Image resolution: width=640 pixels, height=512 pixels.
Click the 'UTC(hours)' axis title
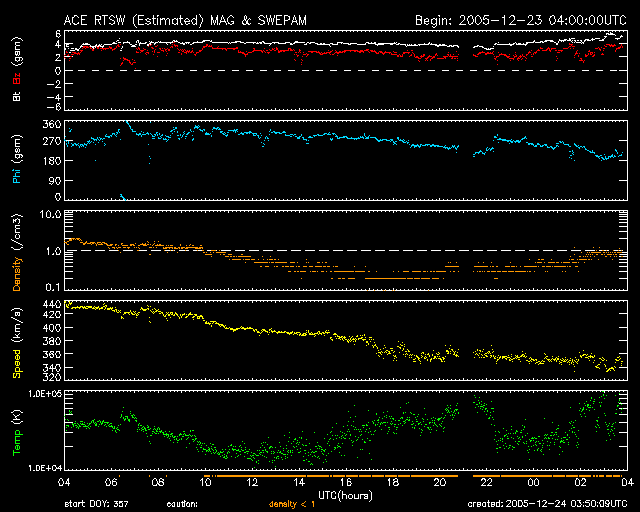point(345,496)
